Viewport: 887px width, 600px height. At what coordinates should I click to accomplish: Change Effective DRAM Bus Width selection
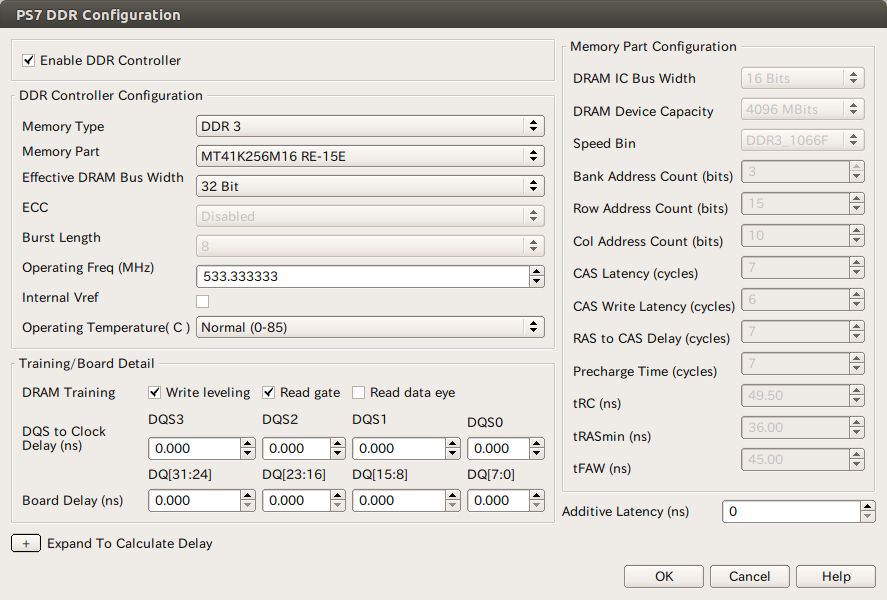(x=370, y=186)
